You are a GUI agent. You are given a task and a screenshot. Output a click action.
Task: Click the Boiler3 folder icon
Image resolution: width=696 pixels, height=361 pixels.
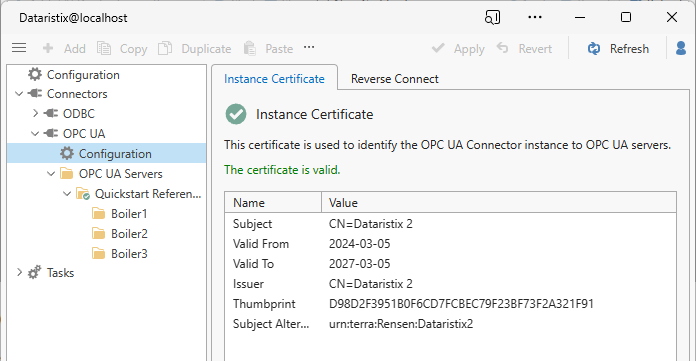click(99, 254)
